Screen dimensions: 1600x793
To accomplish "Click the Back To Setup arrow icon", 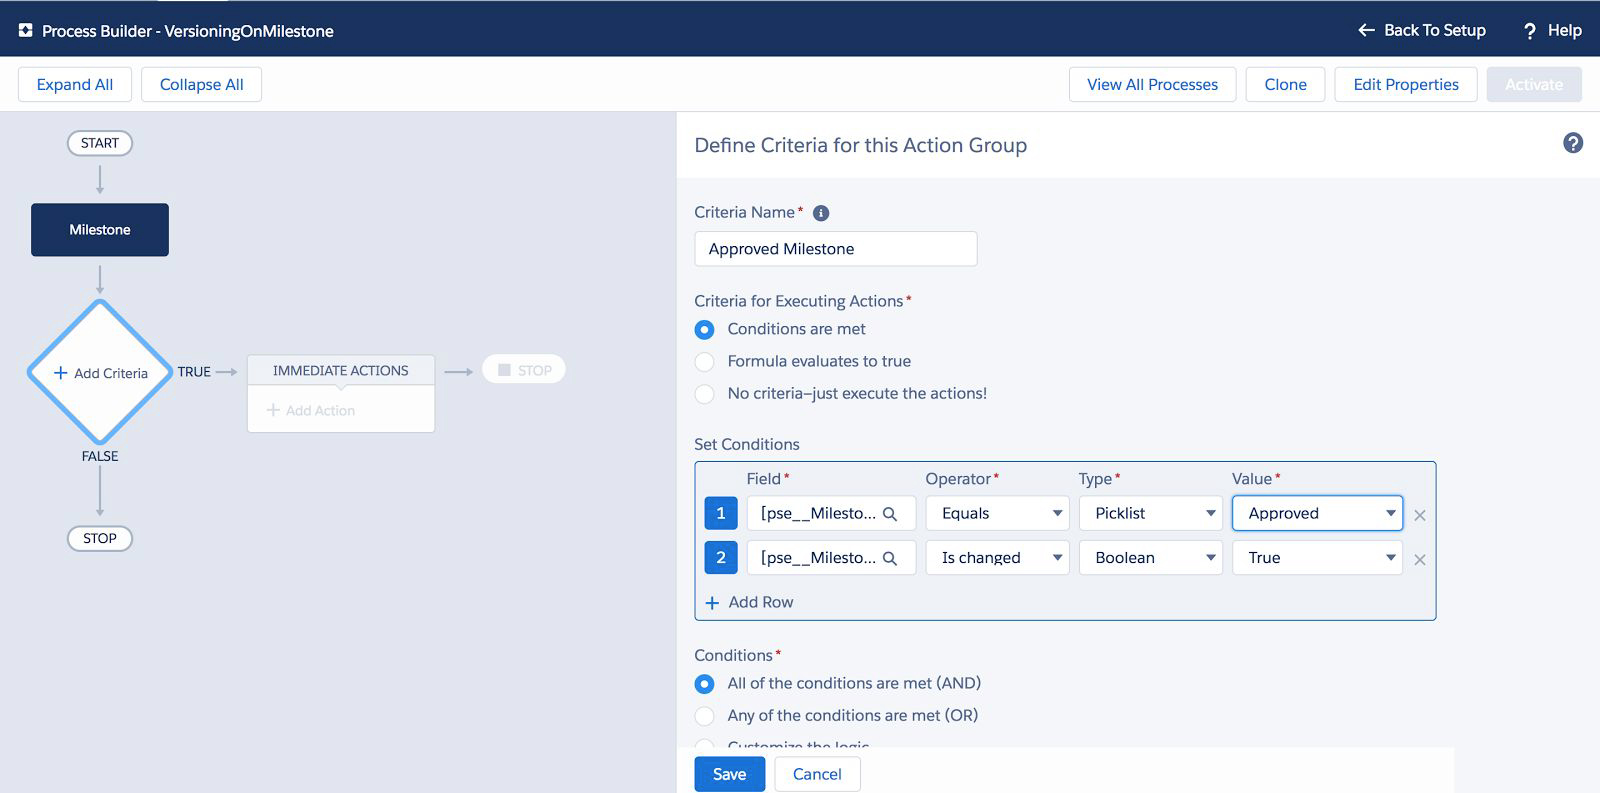I will tap(1366, 30).
